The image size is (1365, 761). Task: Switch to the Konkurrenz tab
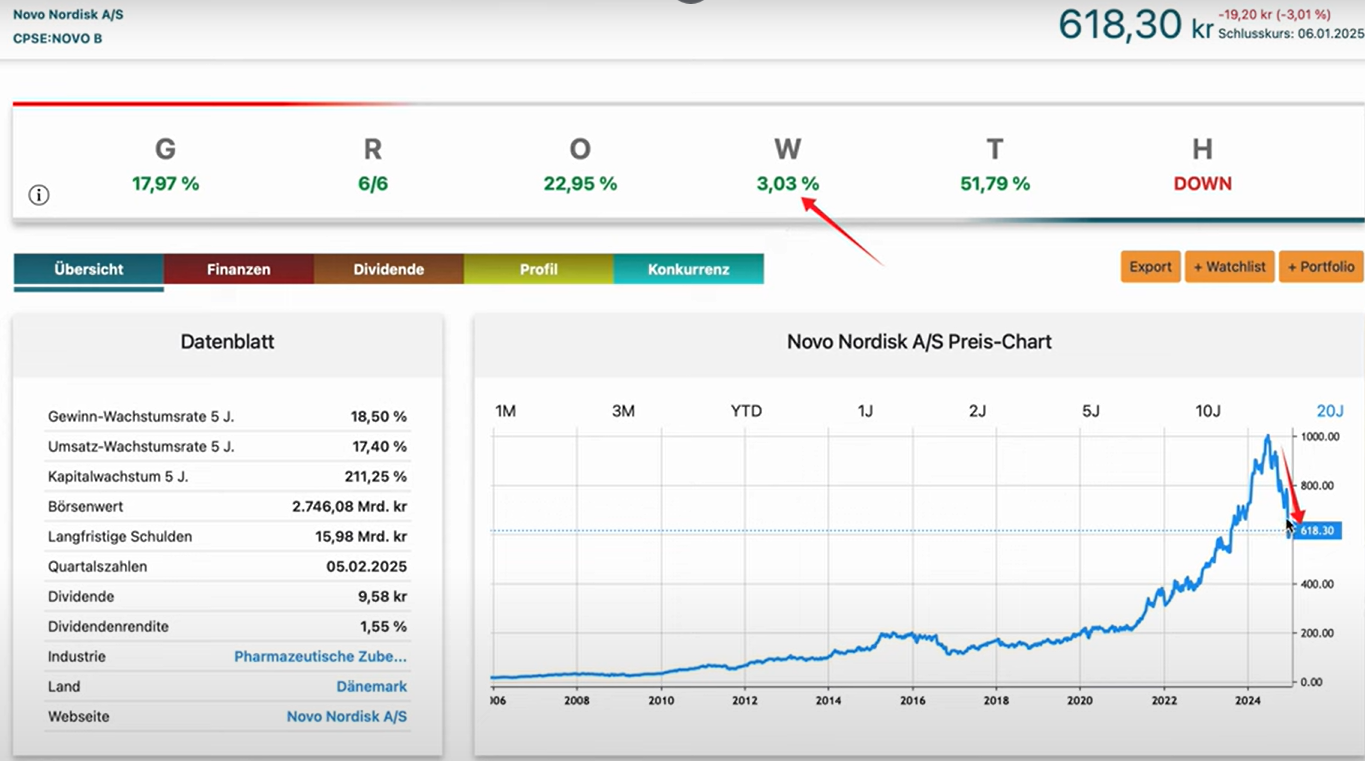coord(689,269)
